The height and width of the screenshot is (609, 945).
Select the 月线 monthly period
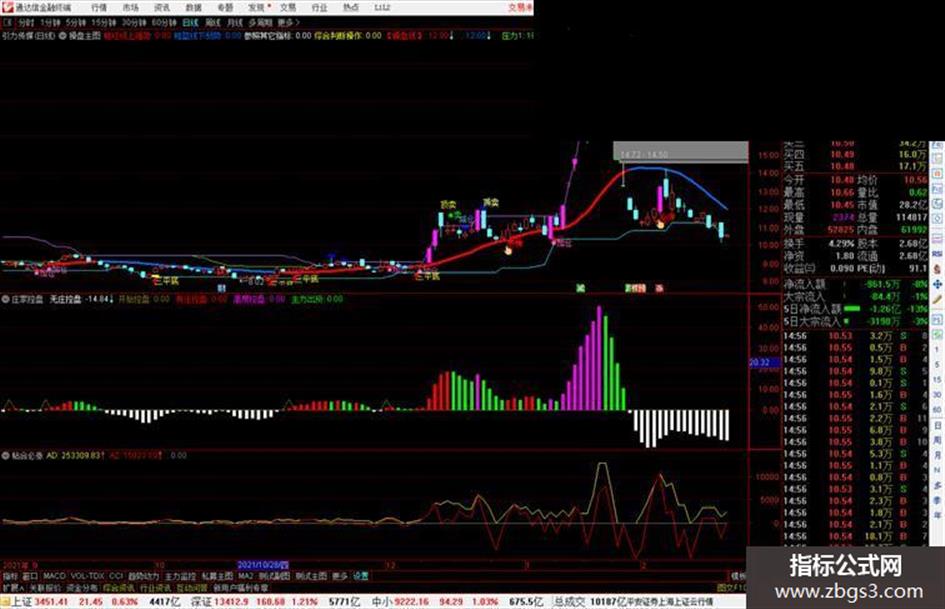[234, 23]
